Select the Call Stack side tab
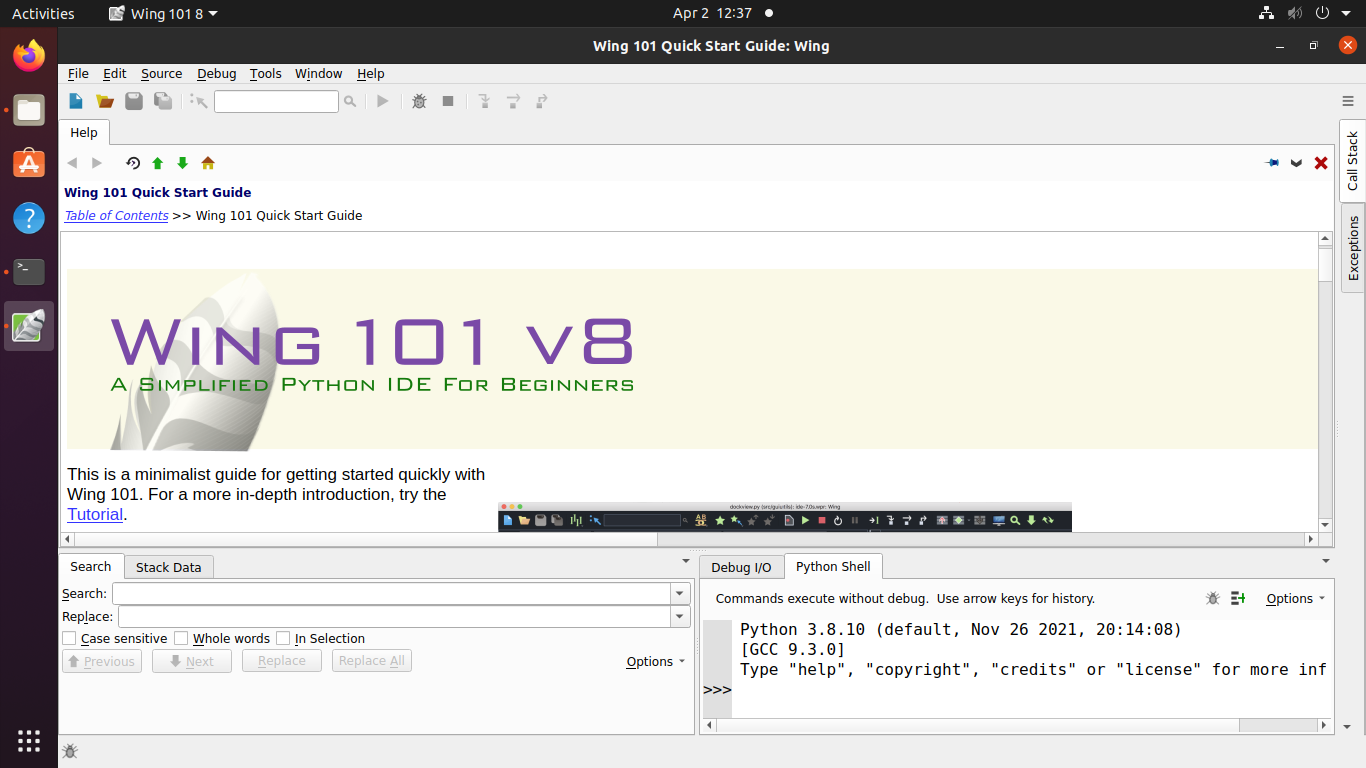The image size is (1366, 768). 1353,161
